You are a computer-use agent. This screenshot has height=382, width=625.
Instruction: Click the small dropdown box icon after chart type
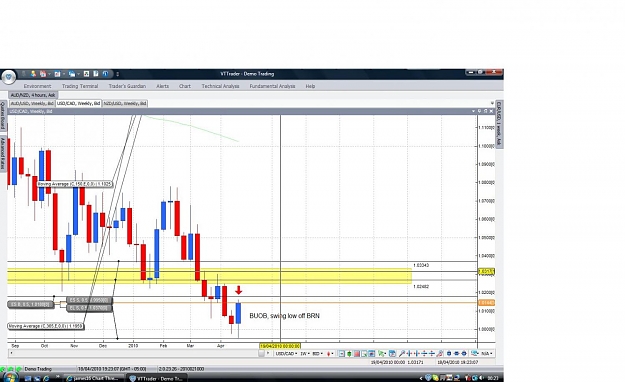[x=342, y=354]
